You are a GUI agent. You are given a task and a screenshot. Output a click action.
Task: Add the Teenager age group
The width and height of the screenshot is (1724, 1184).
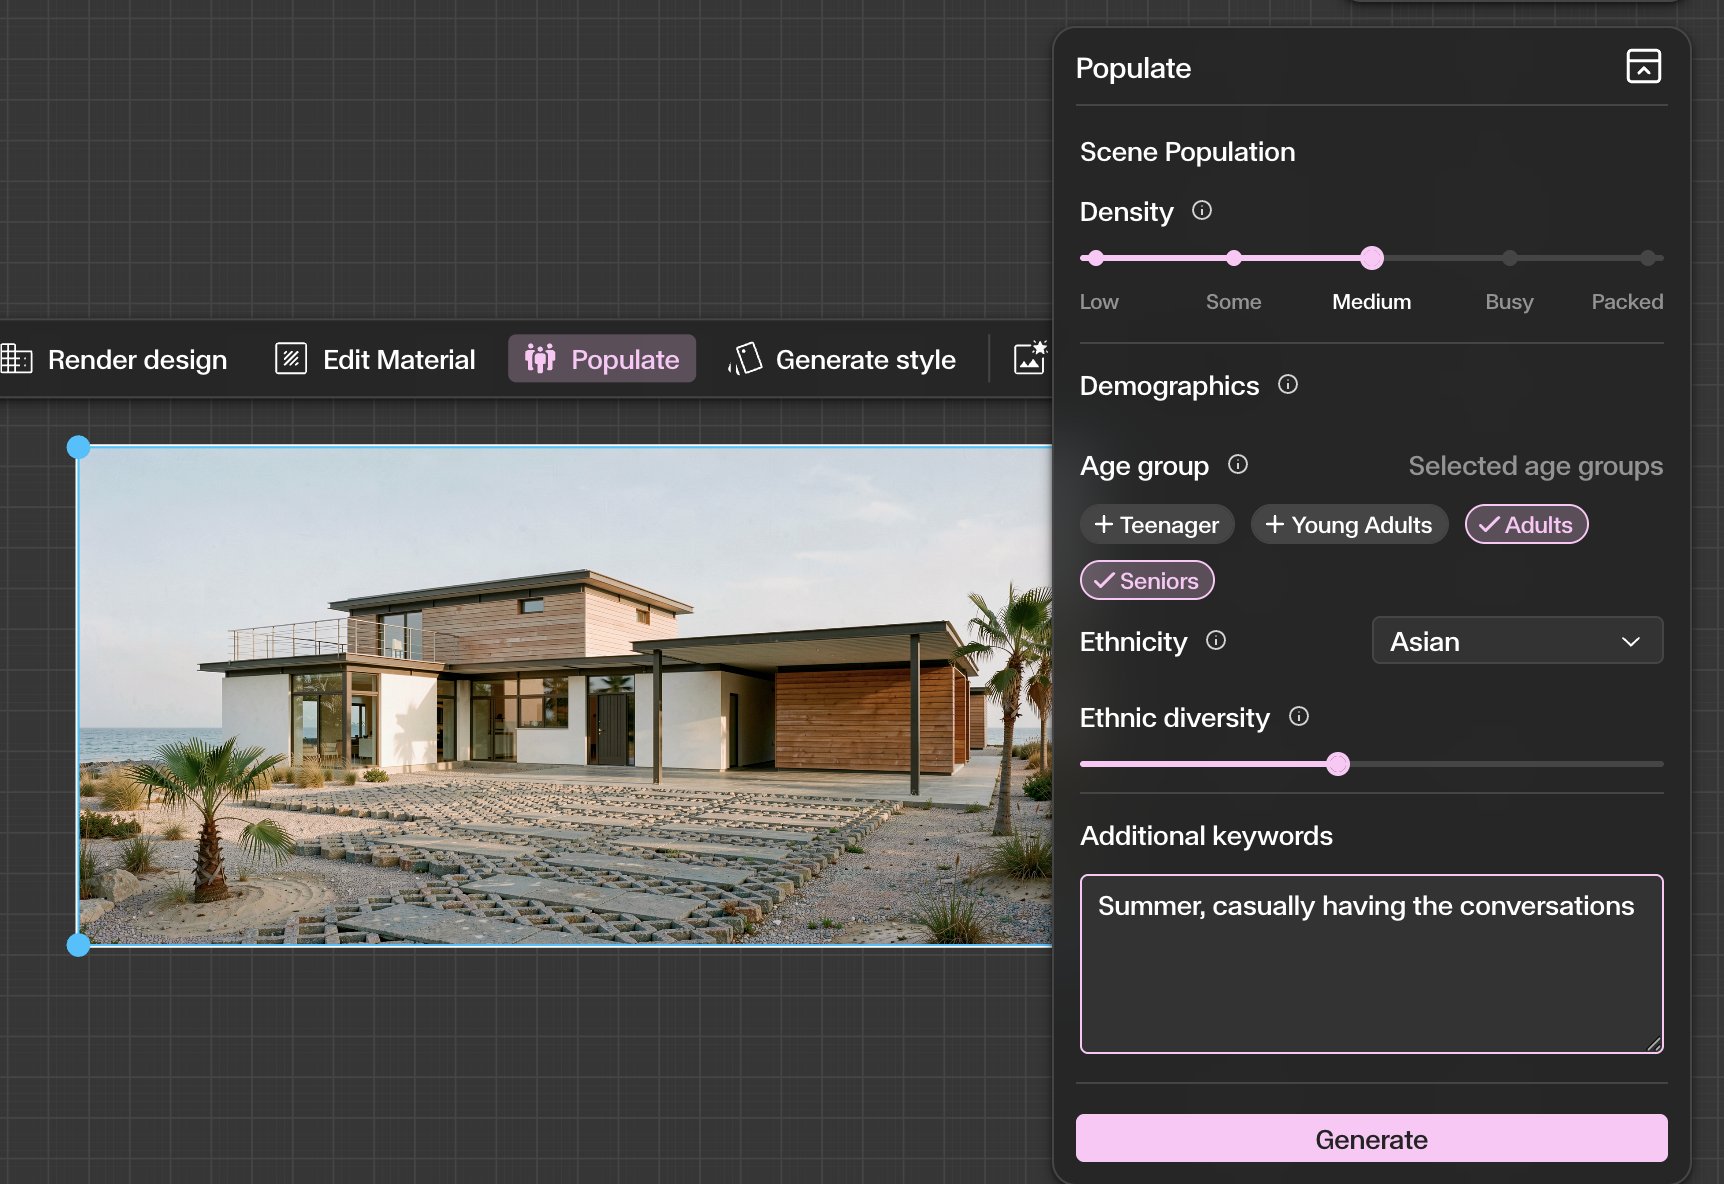pyautogui.click(x=1157, y=525)
